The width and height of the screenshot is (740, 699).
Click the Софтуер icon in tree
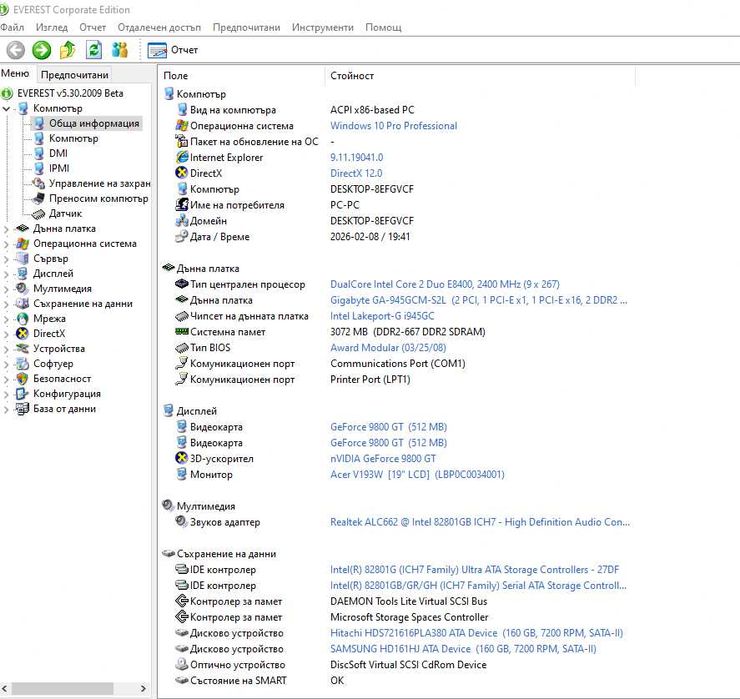pyautogui.click(x=22, y=363)
